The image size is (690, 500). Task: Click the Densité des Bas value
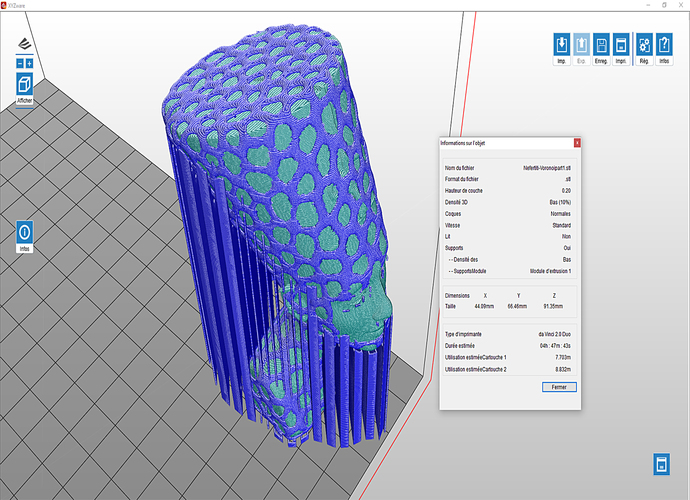click(567, 259)
